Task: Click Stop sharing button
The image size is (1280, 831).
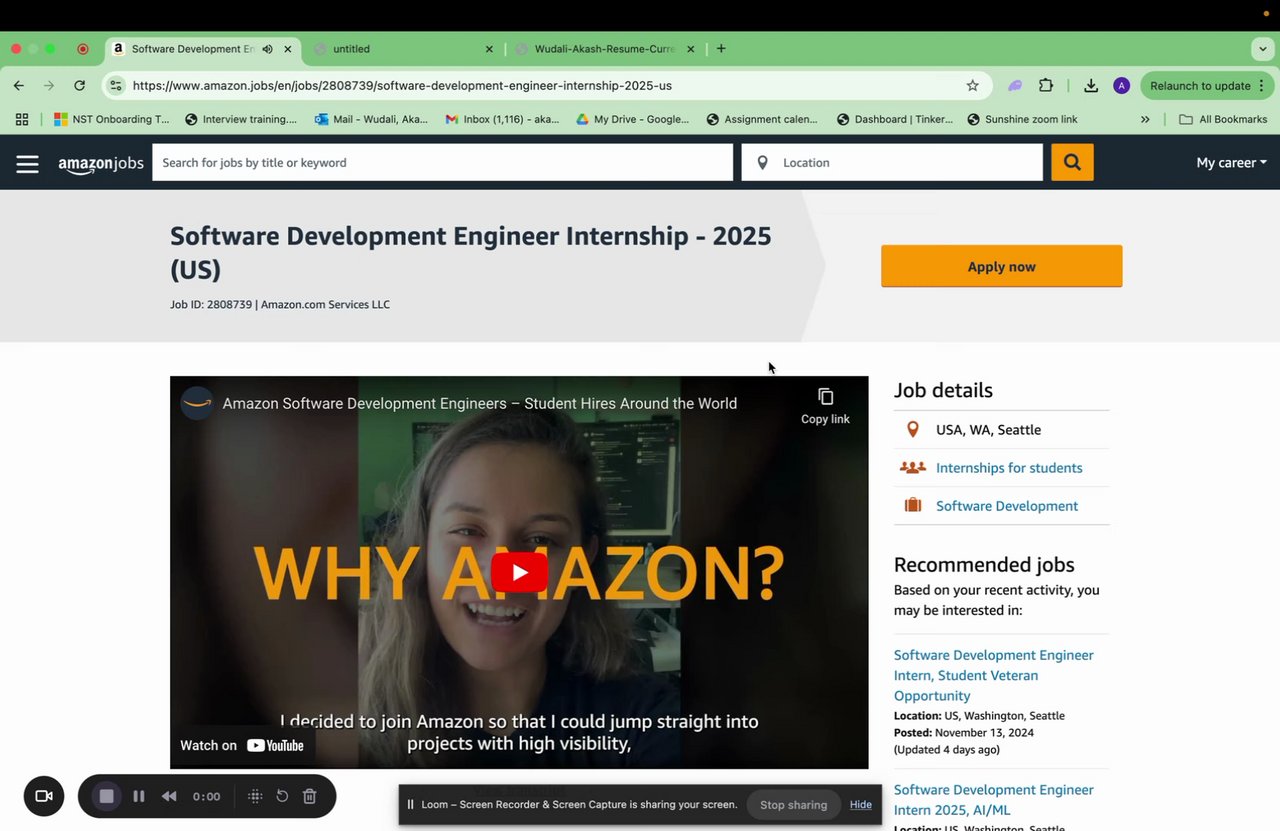Action: pos(793,804)
